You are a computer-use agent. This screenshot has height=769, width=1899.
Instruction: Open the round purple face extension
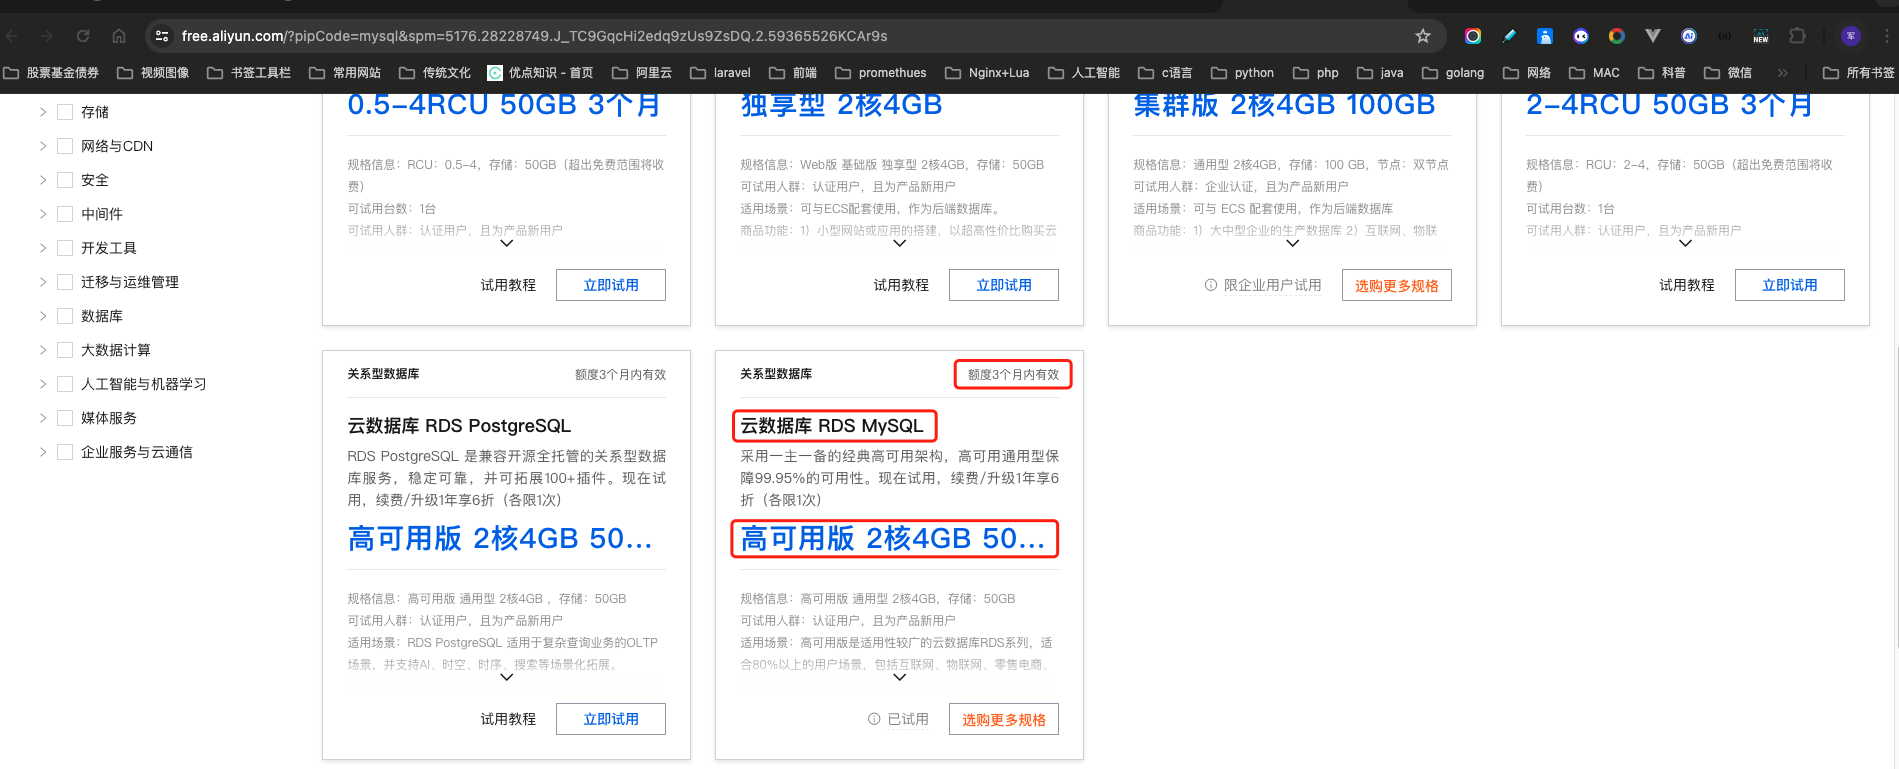(1581, 36)
